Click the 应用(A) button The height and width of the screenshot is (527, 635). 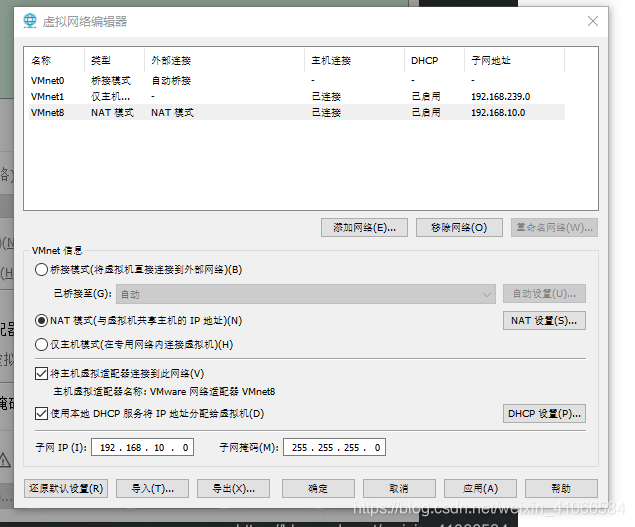(x=480, y=489)
